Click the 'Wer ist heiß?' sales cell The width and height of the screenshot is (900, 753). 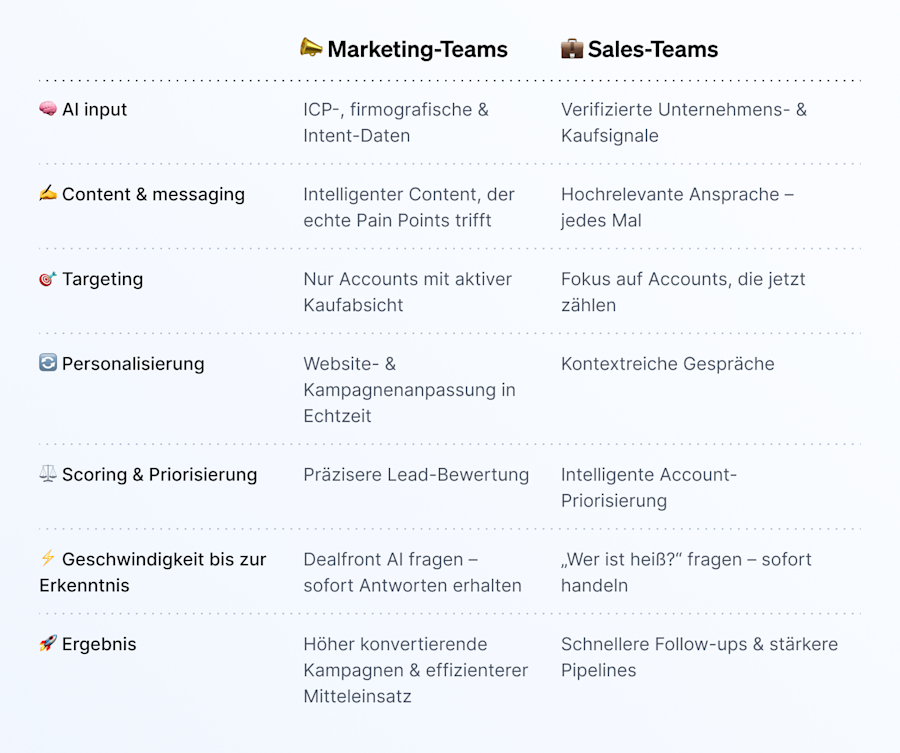[x=686, y=572]
